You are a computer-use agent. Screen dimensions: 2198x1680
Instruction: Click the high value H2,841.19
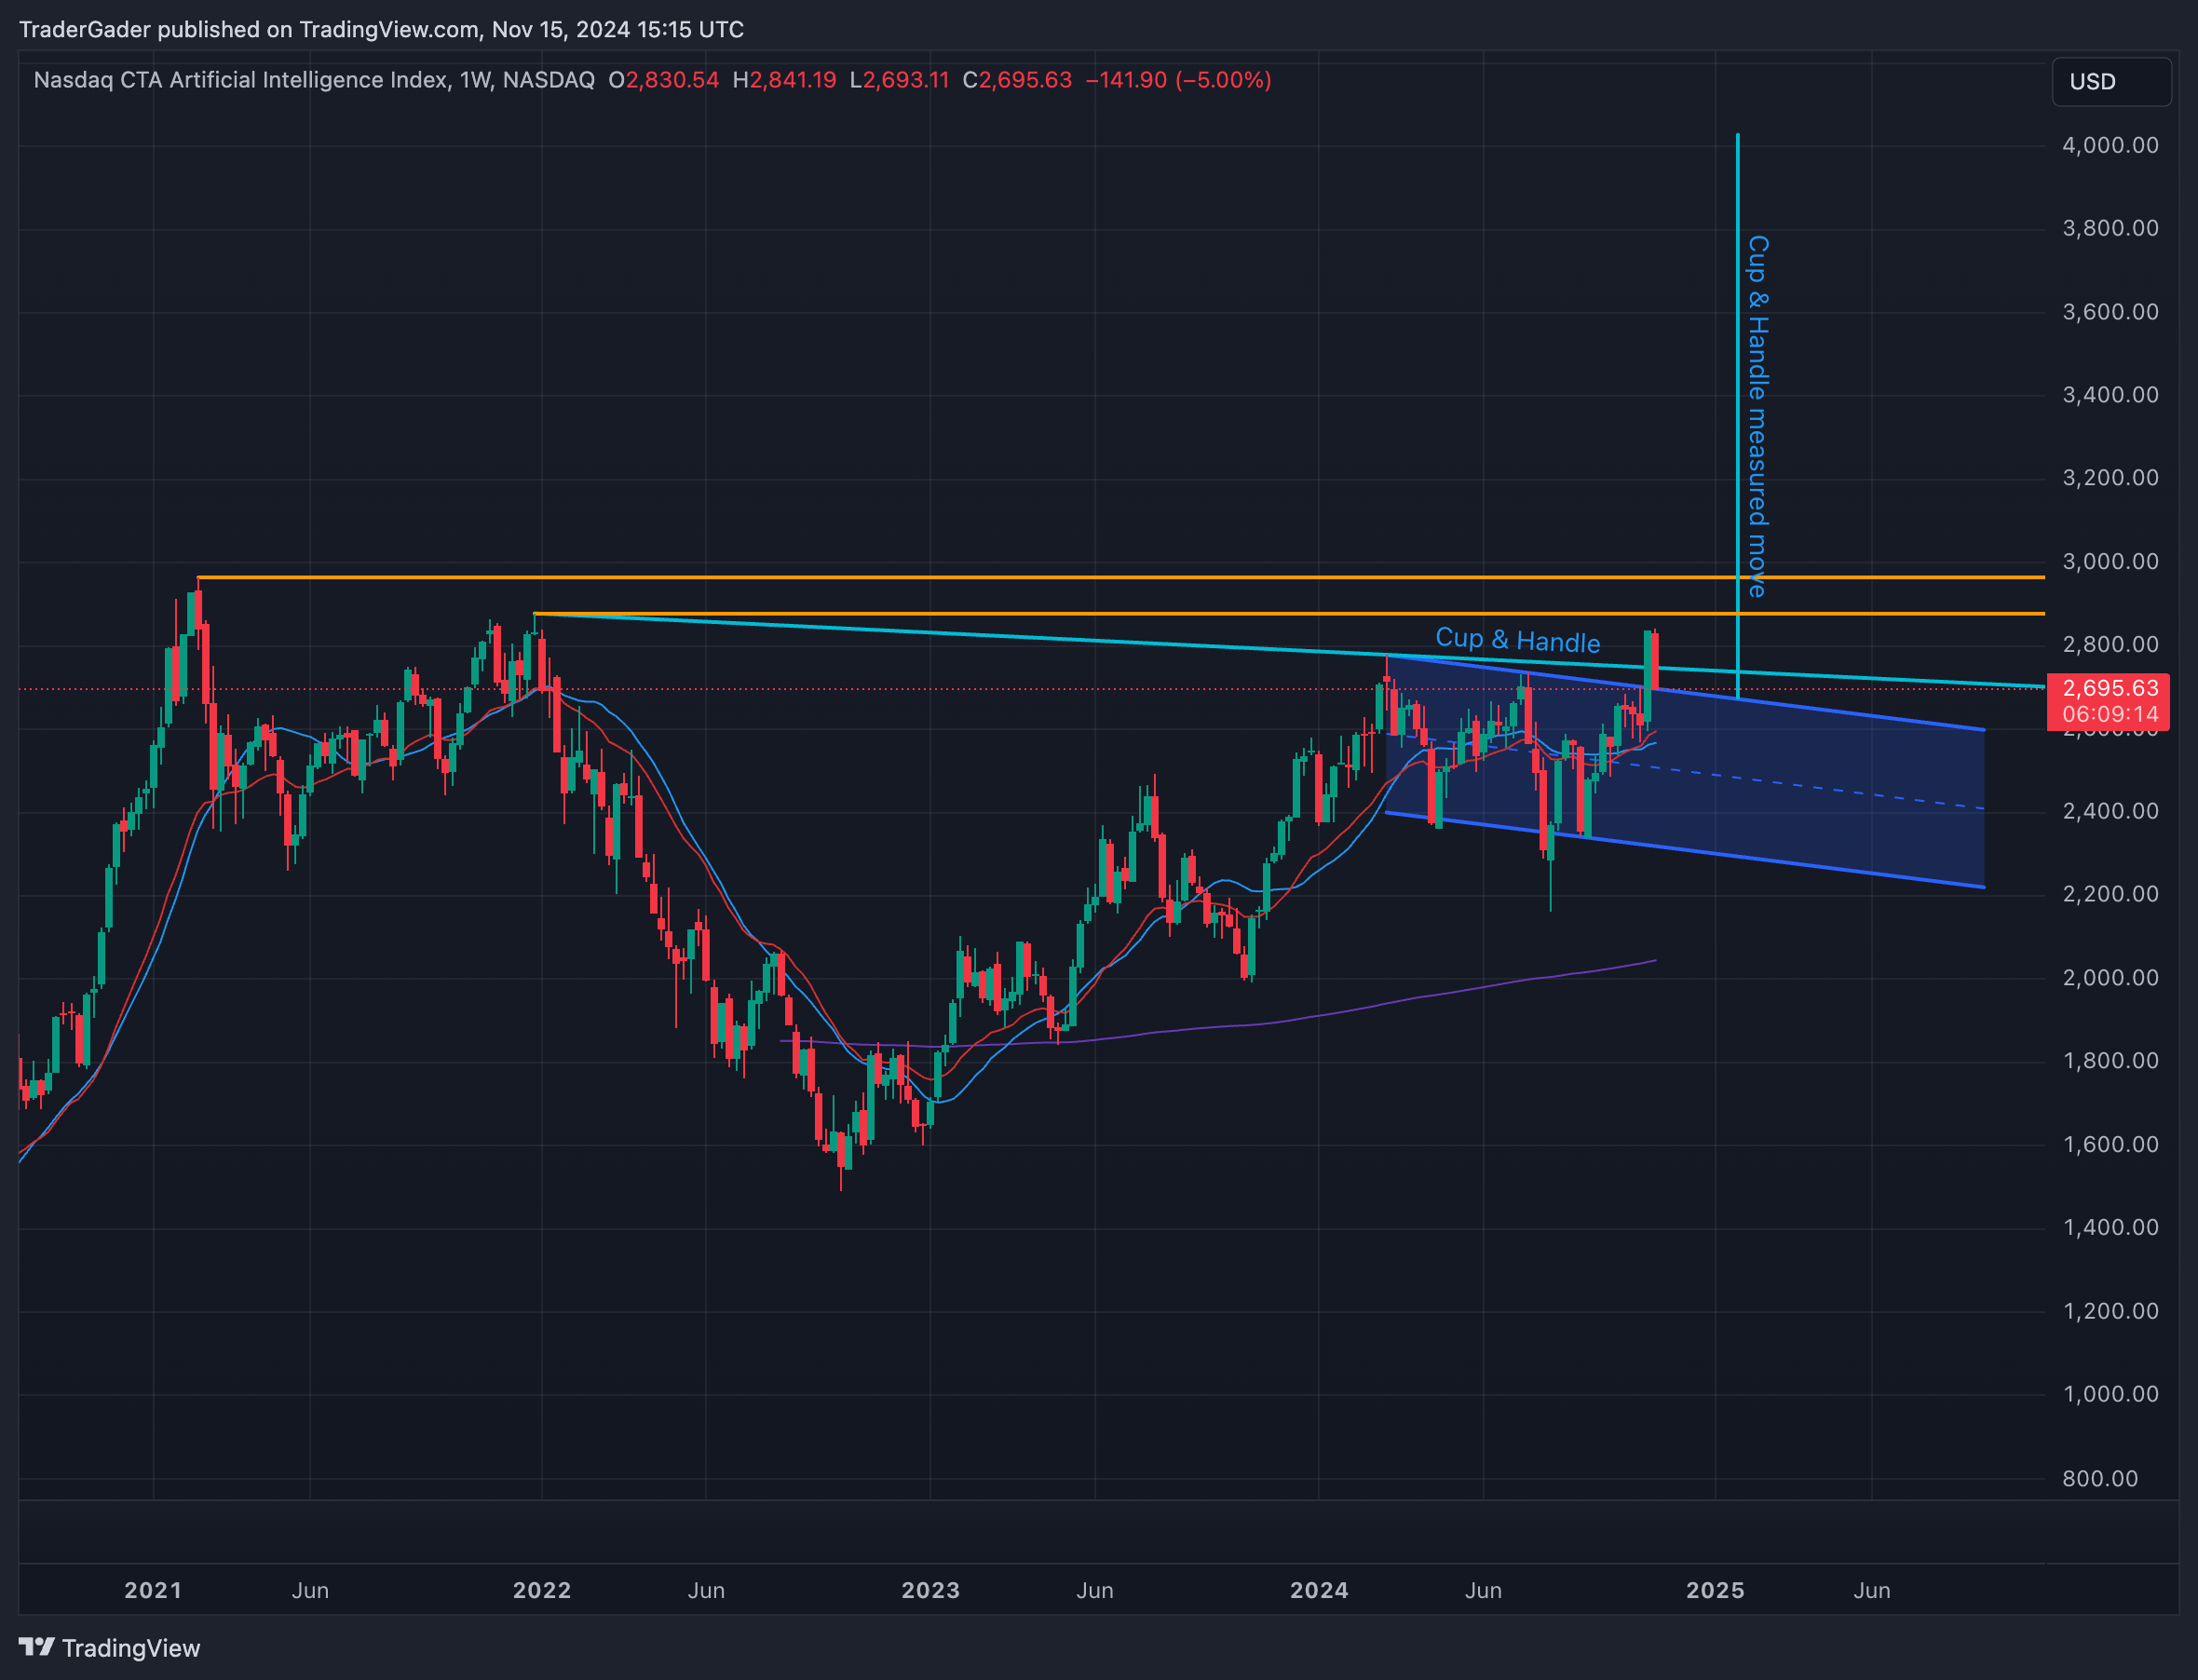[x=785, y=80]
